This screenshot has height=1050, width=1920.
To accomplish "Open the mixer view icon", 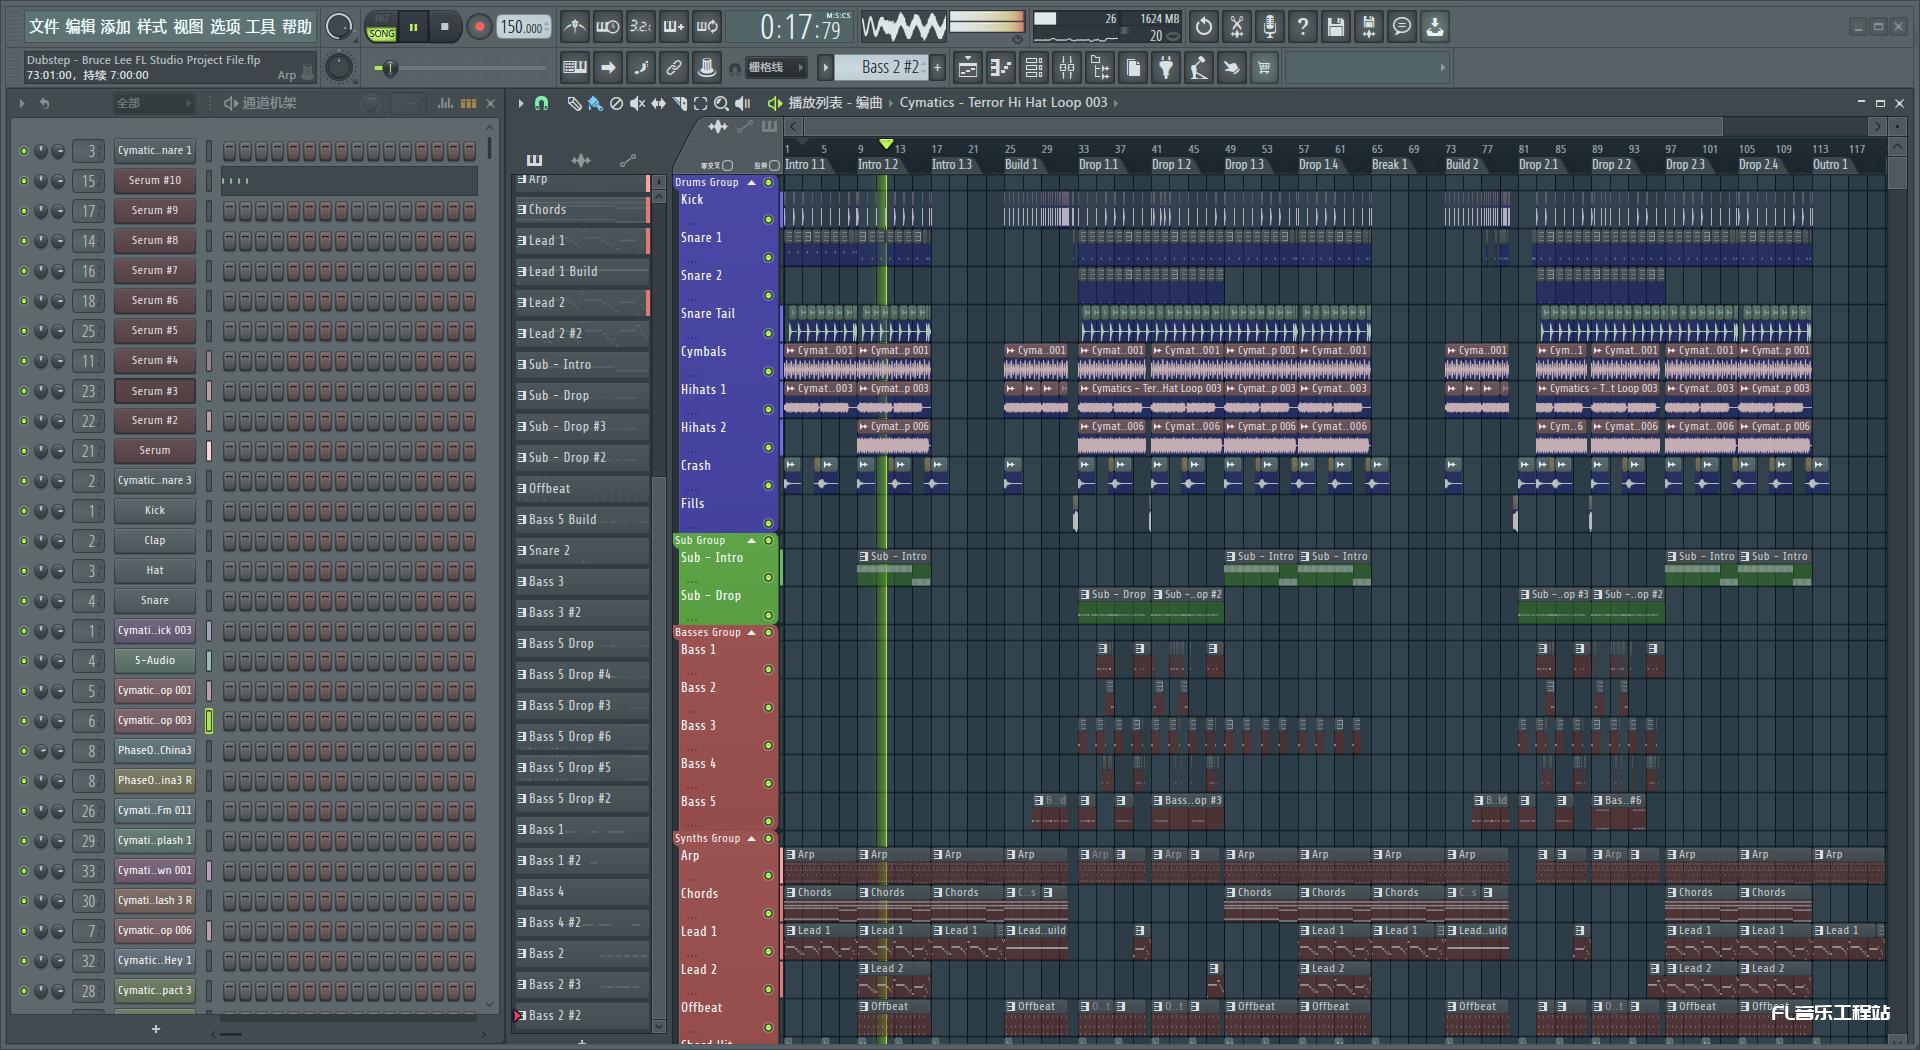I will coord(1067,68).
